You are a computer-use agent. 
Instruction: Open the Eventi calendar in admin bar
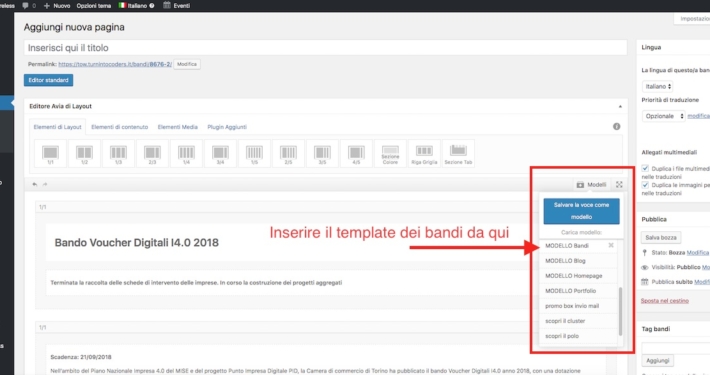(x=177, y=5)
